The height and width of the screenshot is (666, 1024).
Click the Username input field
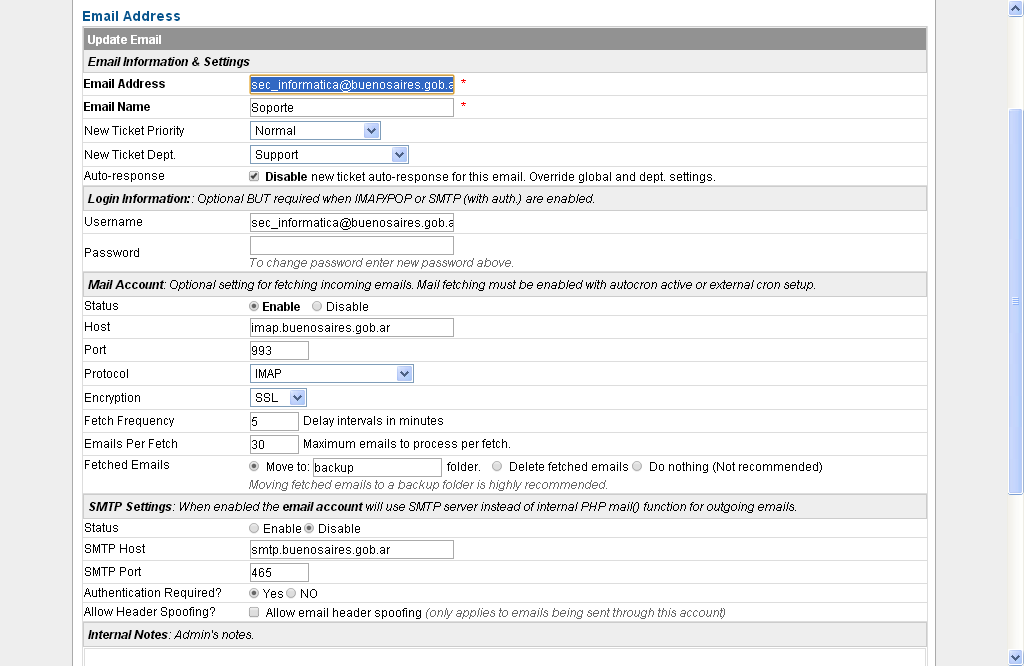click(x=352, y=223)
